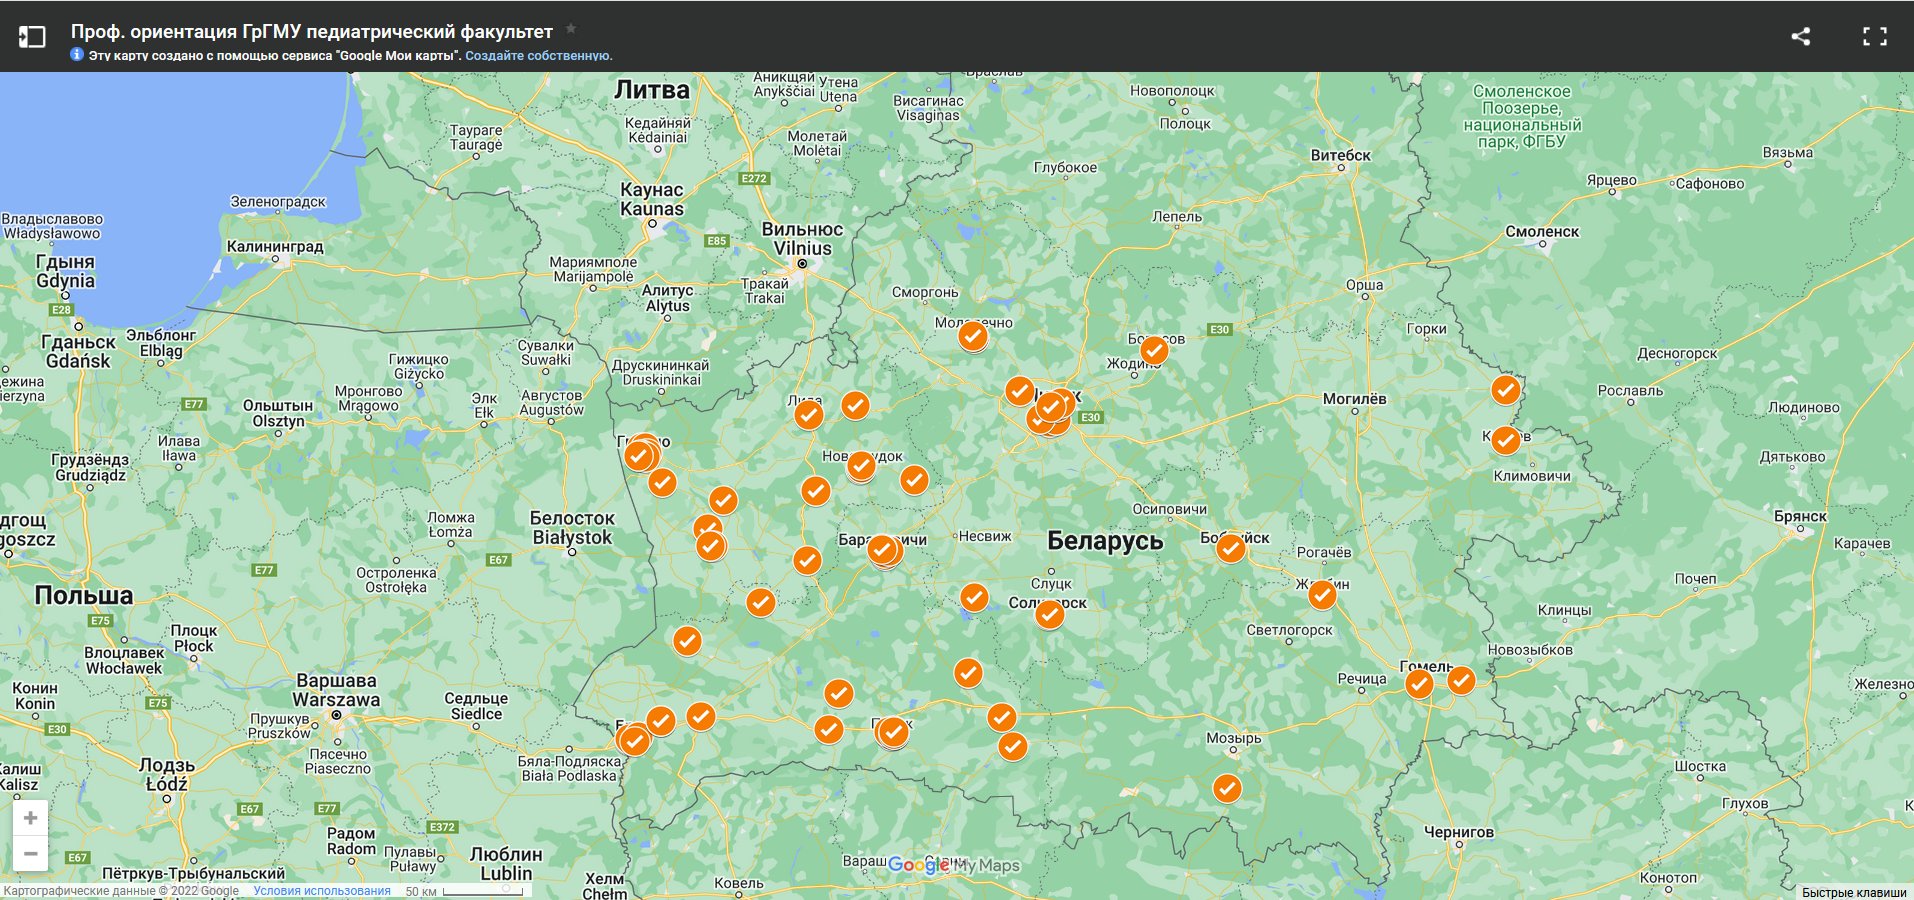Select the front marker covering Минск label
Viewport: 1914px width, 900px height.
(1050, 407)
